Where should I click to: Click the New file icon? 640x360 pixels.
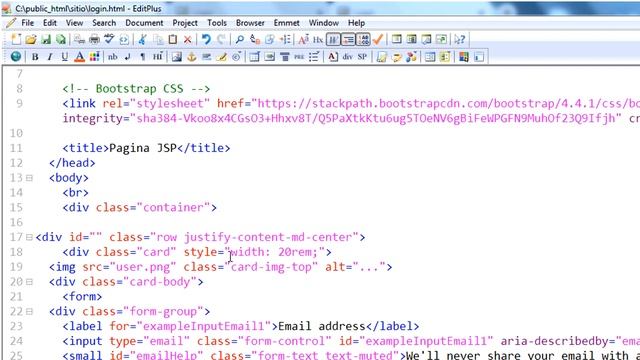click(x=16, y=40)
